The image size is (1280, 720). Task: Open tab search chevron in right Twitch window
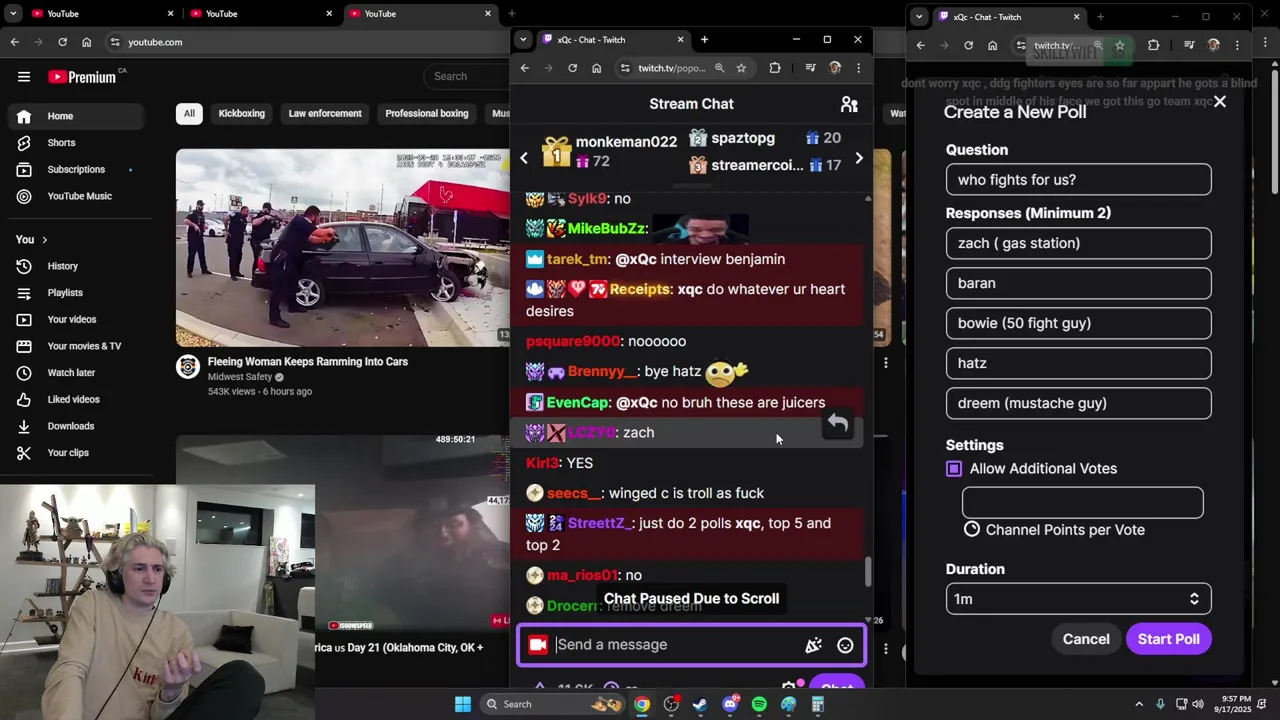918,17
